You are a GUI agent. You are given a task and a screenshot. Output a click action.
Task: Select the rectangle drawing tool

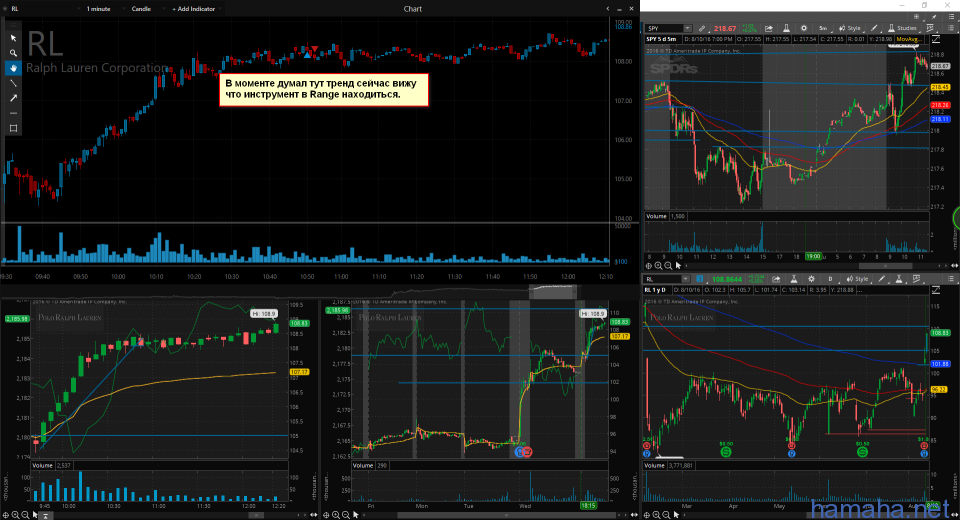[x=13, y=128]
